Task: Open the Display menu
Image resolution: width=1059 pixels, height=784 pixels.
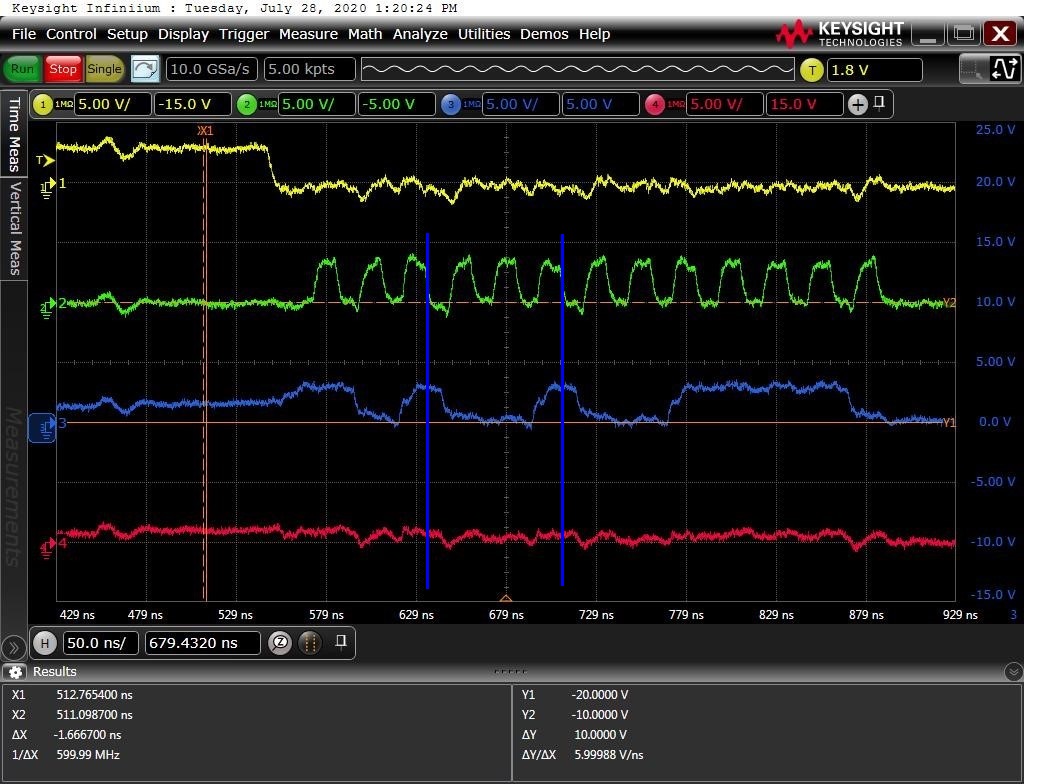Action: 183,34
